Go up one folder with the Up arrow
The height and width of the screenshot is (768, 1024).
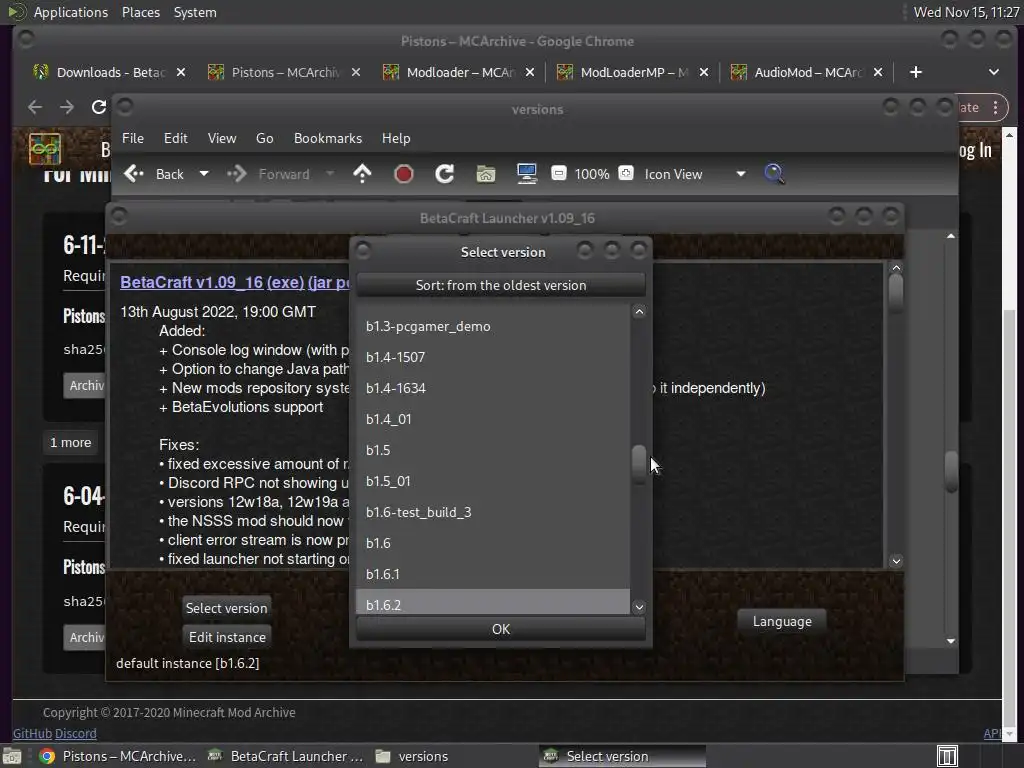[x=362, y=174]
